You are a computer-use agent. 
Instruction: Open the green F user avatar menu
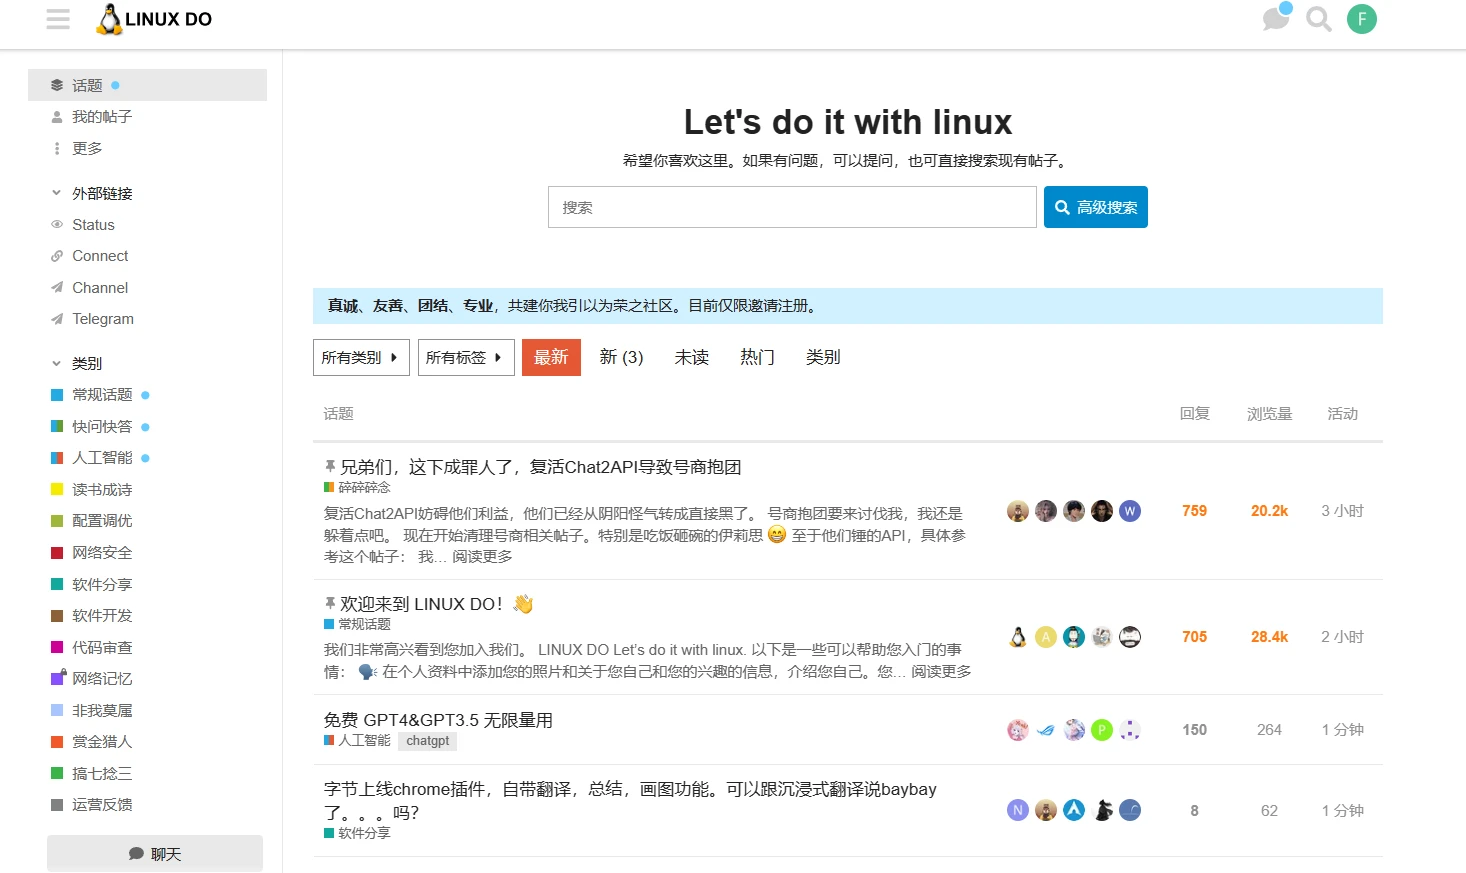click(x=1361, y=19)
